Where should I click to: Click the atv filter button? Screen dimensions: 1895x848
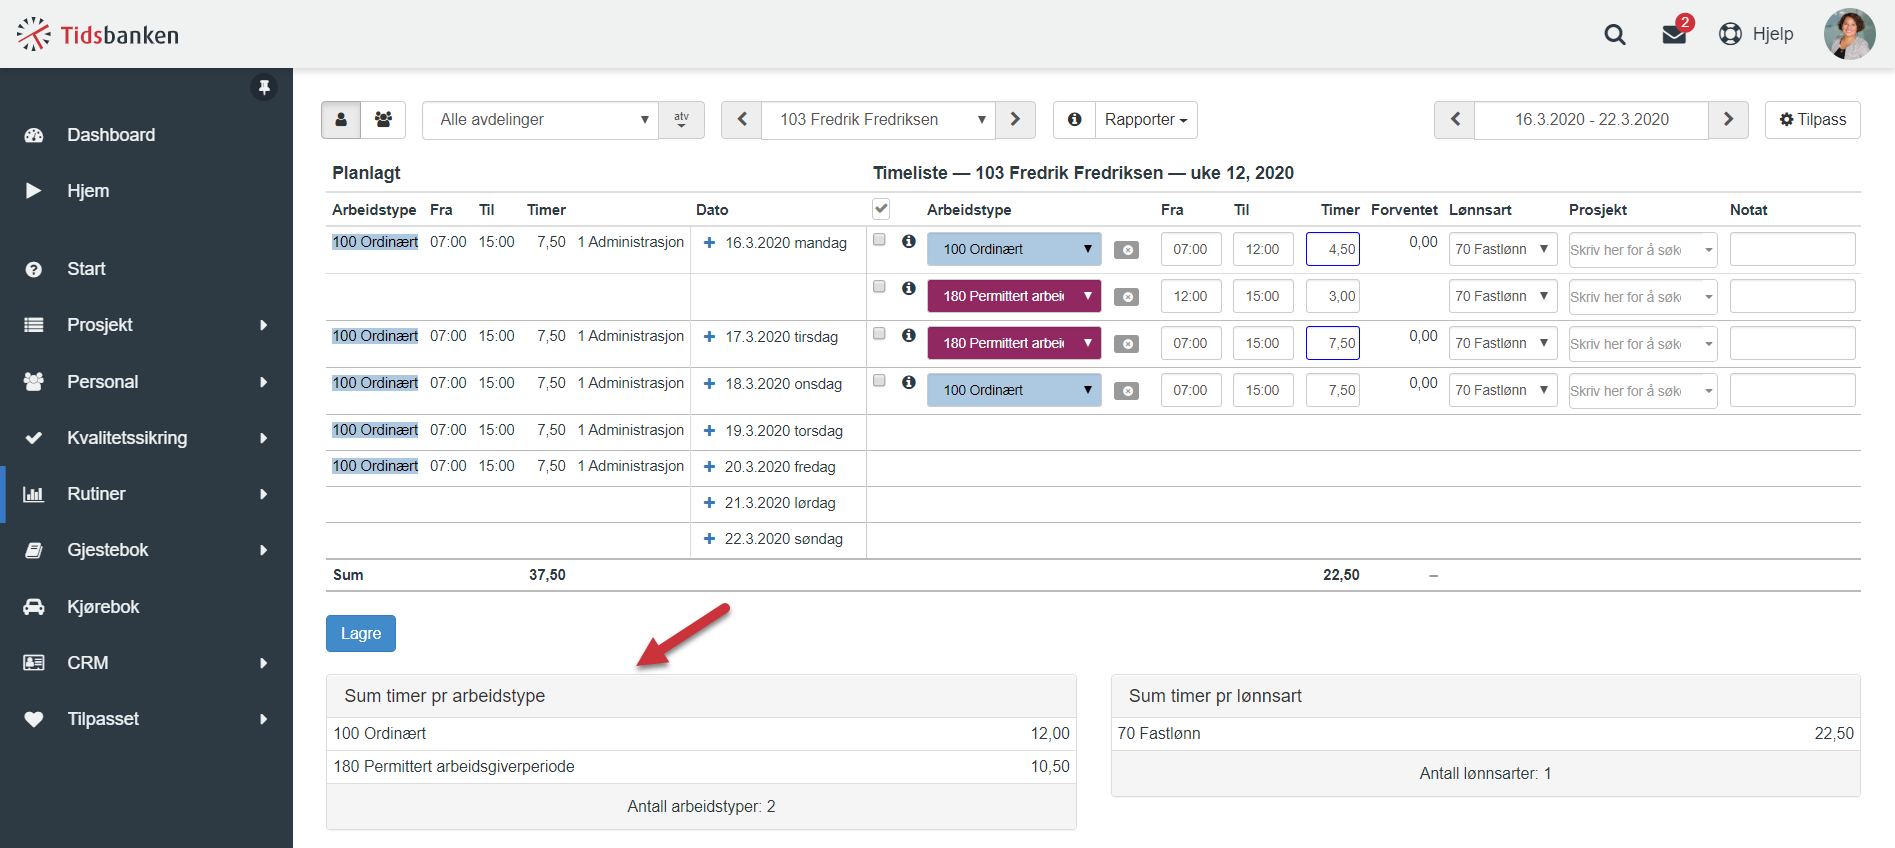click(x=681, y=120)
